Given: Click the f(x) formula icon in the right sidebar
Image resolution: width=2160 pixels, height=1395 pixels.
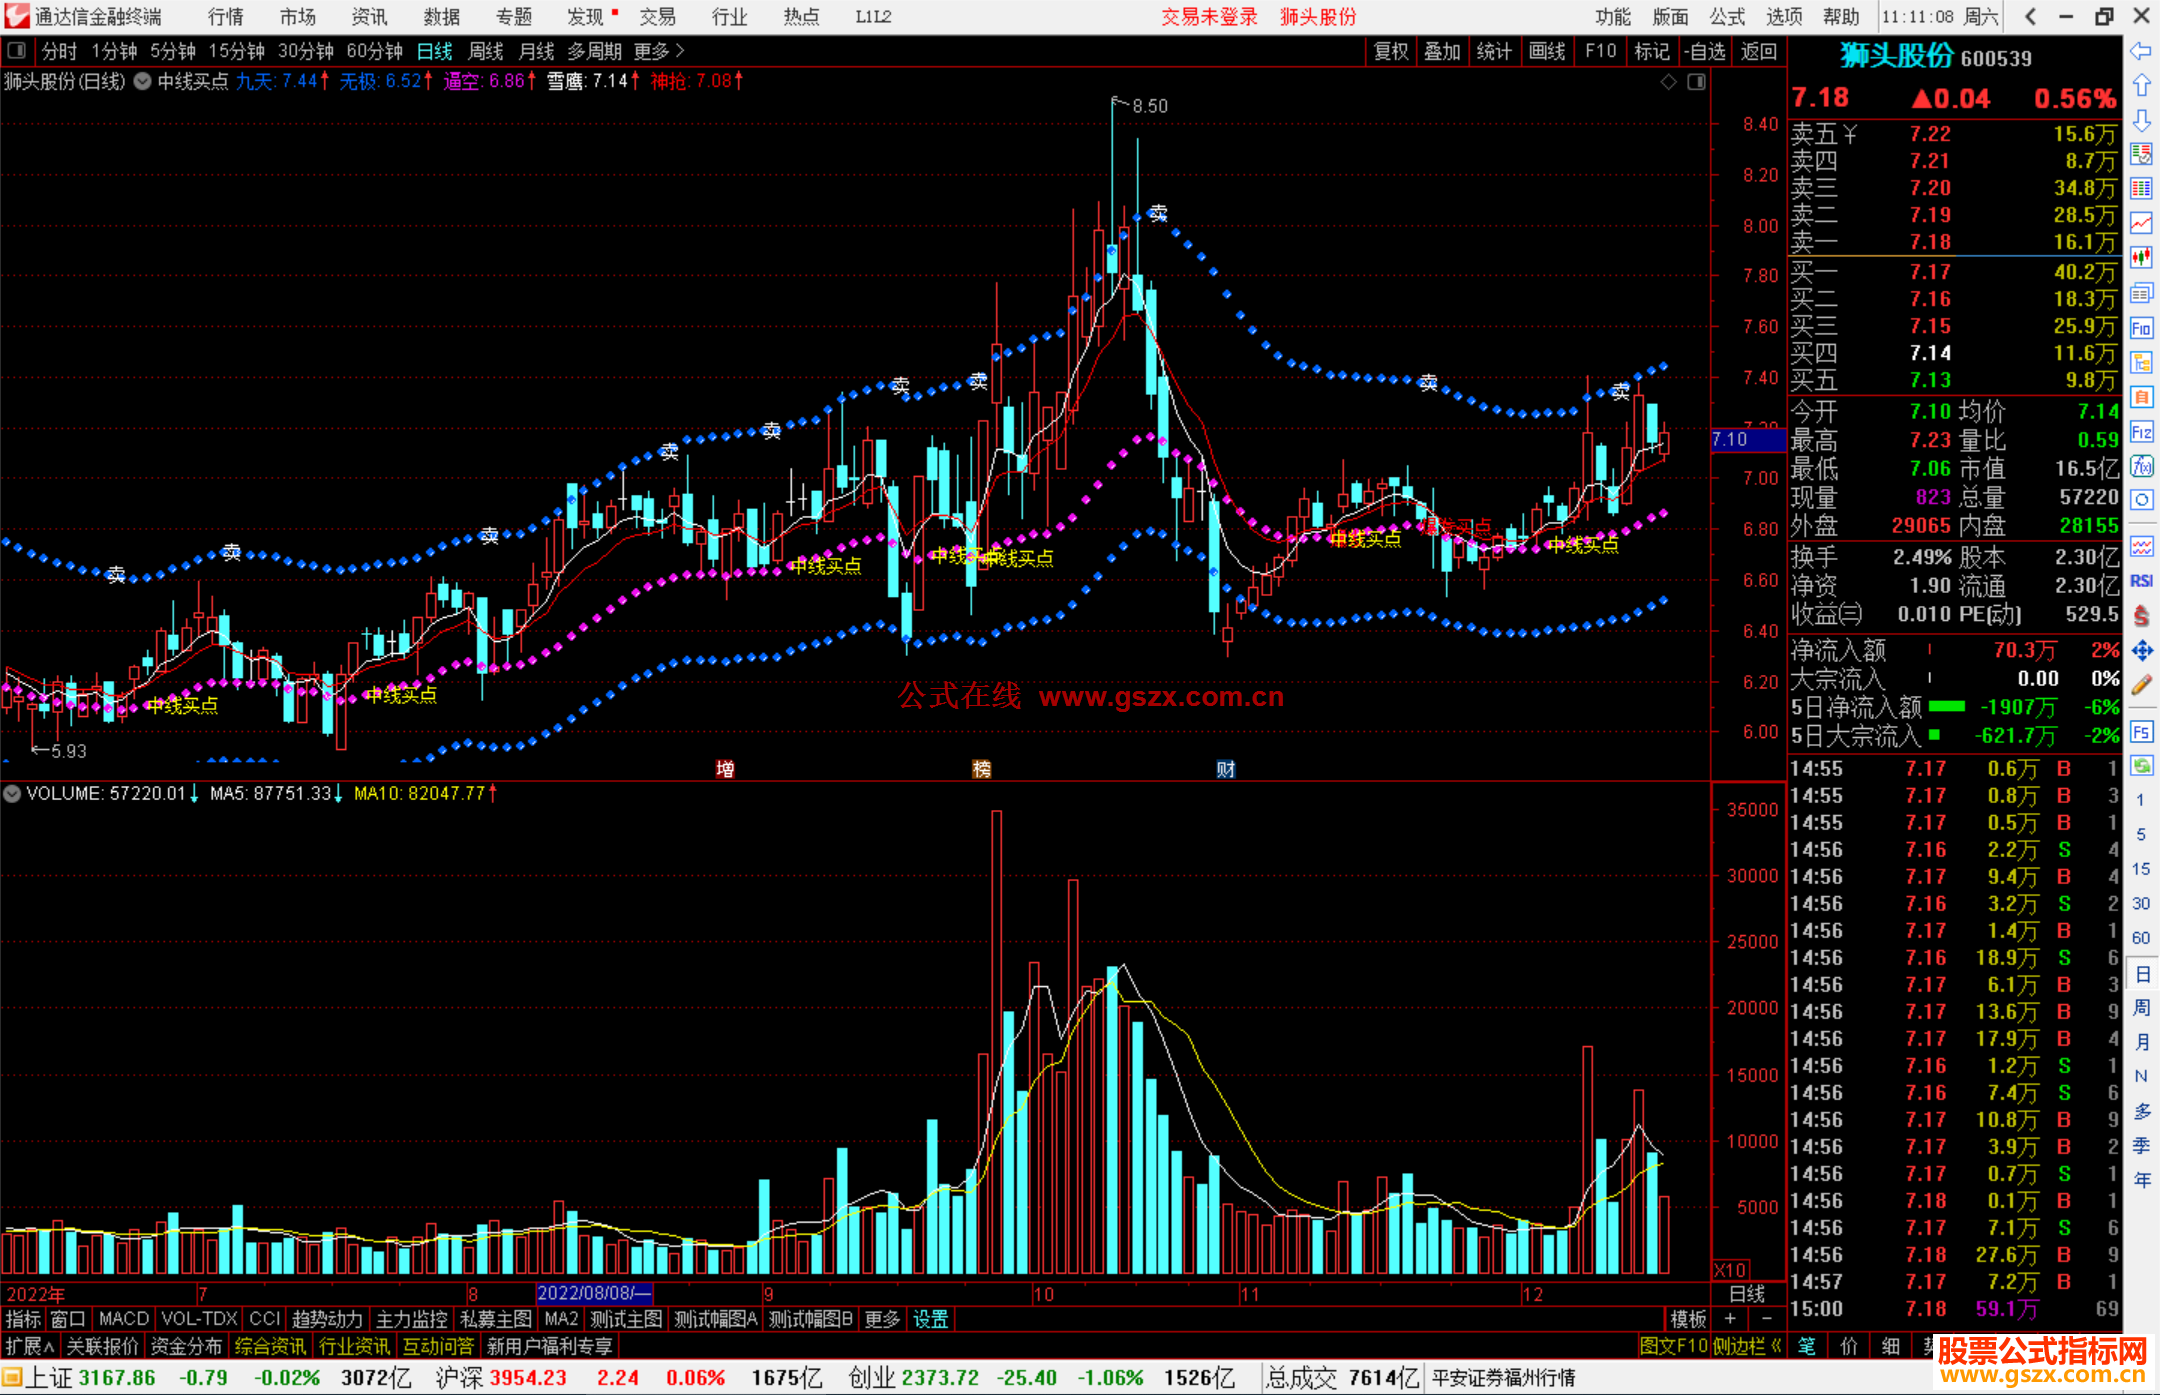Looking at the screenshot, I should 2141,466.
